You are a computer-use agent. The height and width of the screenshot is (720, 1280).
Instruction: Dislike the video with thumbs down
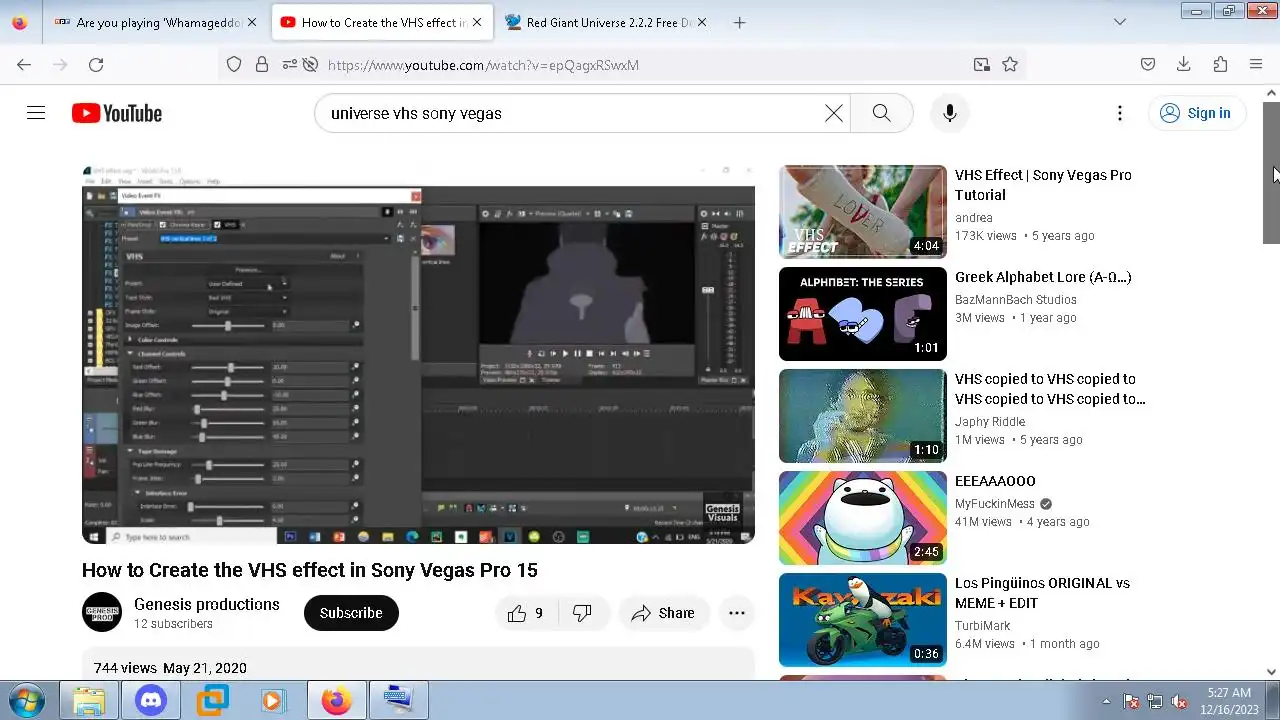point(582,613)
